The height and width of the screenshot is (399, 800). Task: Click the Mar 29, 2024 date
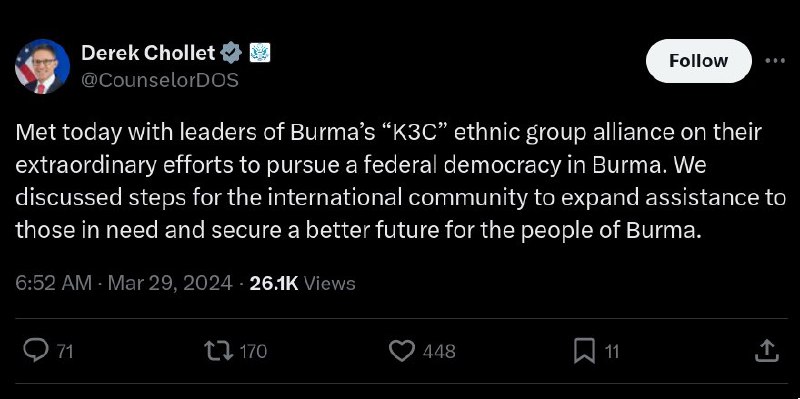(x=170, y=283)
